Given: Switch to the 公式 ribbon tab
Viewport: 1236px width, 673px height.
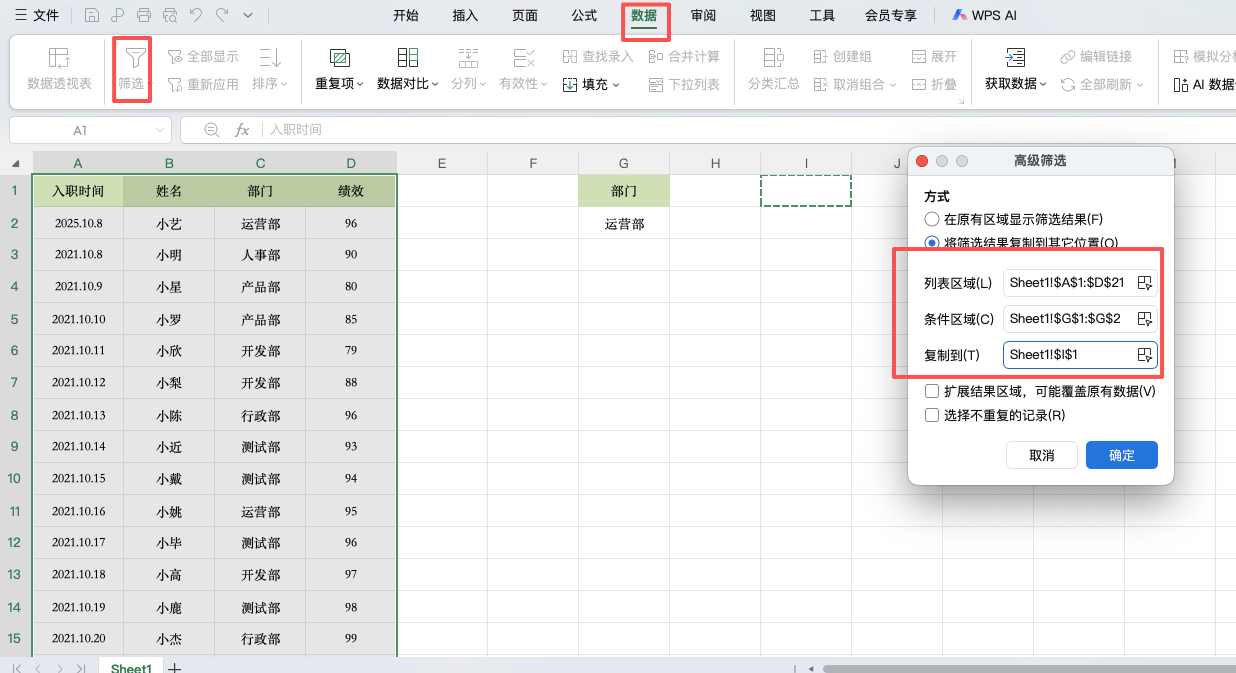Looking at the screenshot, I should click(x=584, y=15).
